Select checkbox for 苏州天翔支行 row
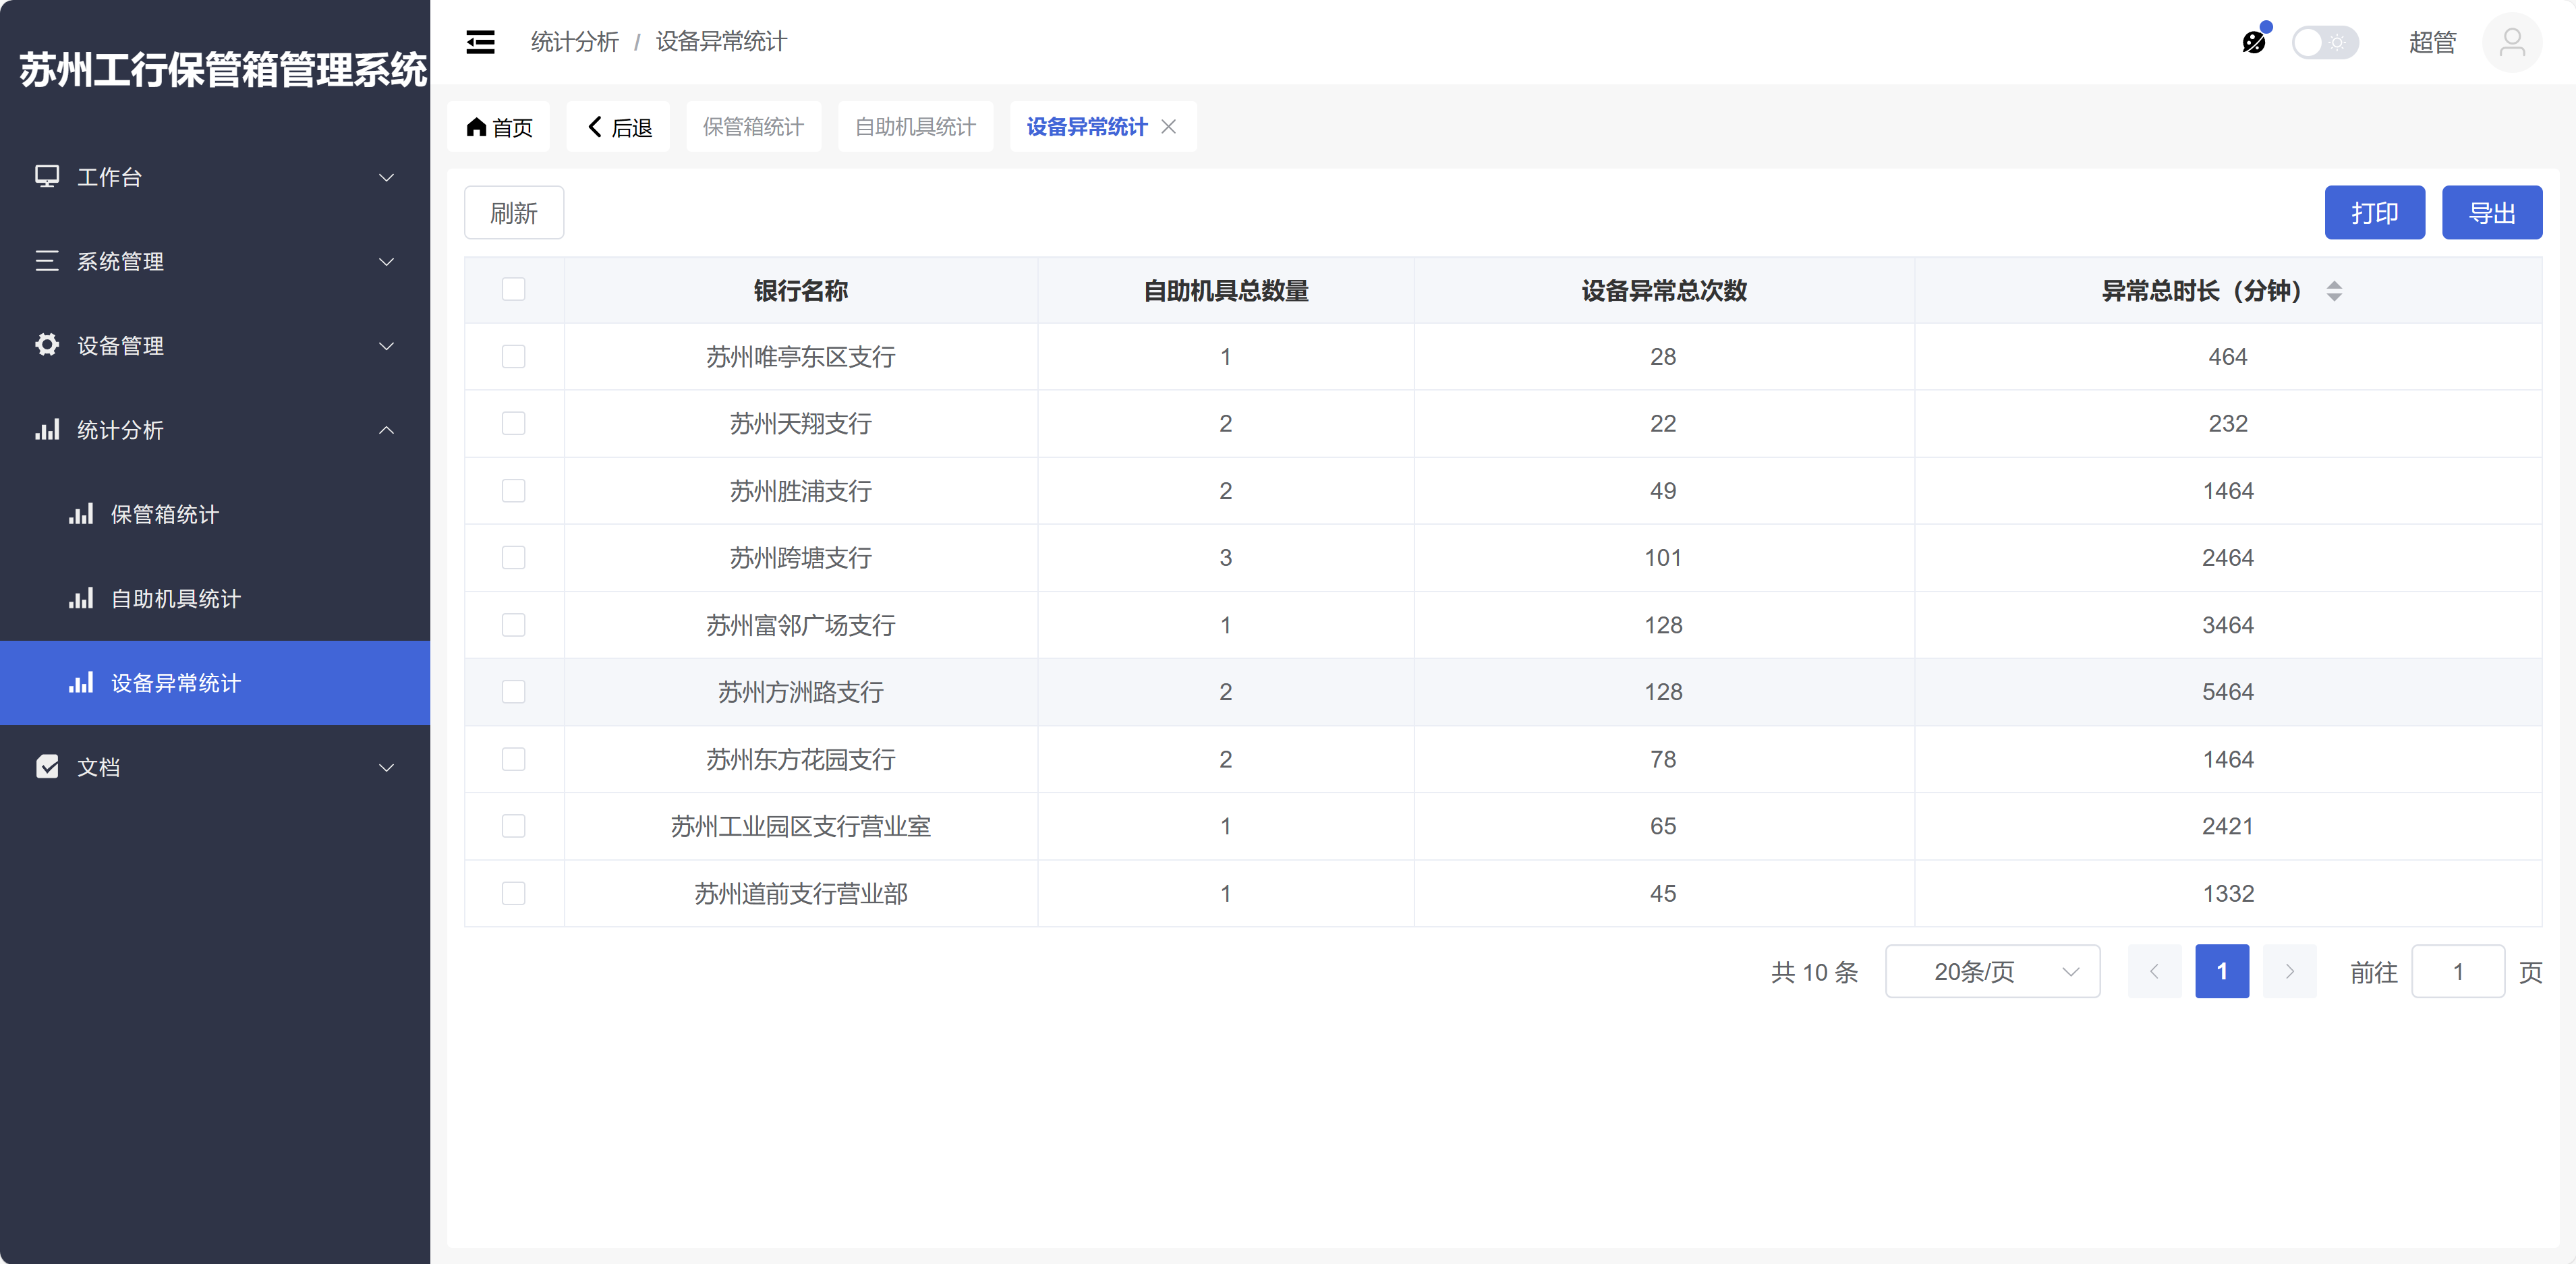This screenshot has height=1264, width=2576. click(513, 424)
